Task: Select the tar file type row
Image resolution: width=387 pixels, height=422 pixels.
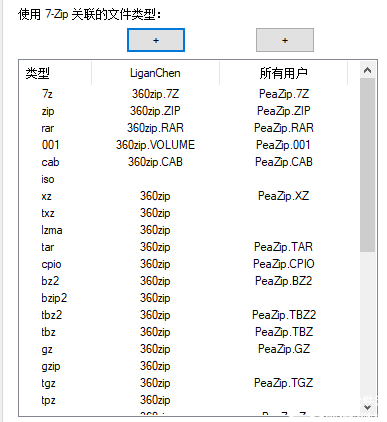Action: click(x=189, y=247)
